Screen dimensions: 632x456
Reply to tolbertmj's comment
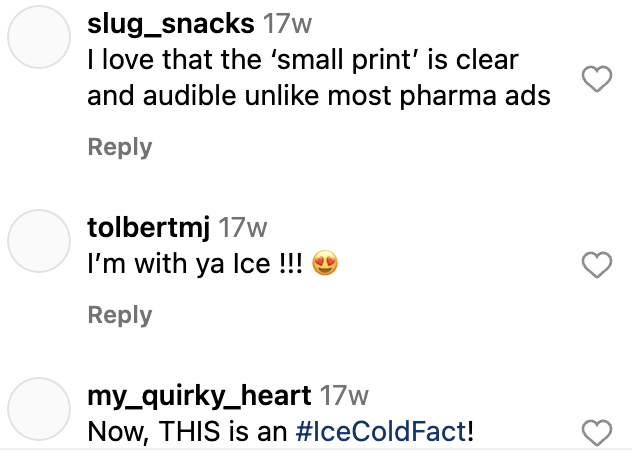click(120, 315)
